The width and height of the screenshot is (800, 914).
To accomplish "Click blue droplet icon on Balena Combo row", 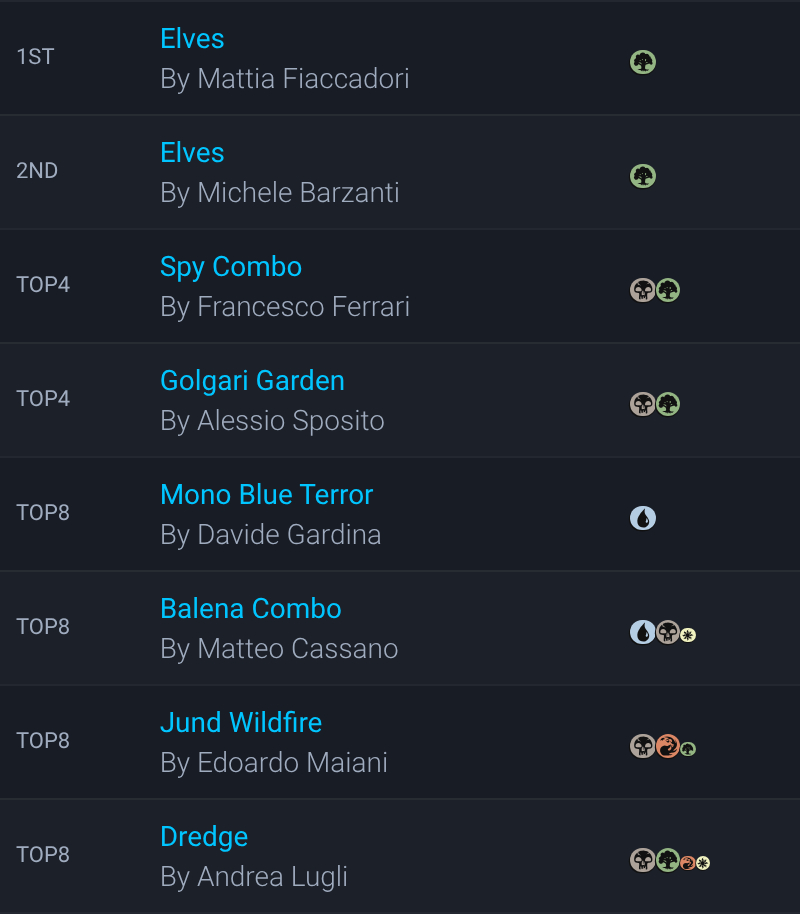I will pos(642,633).
